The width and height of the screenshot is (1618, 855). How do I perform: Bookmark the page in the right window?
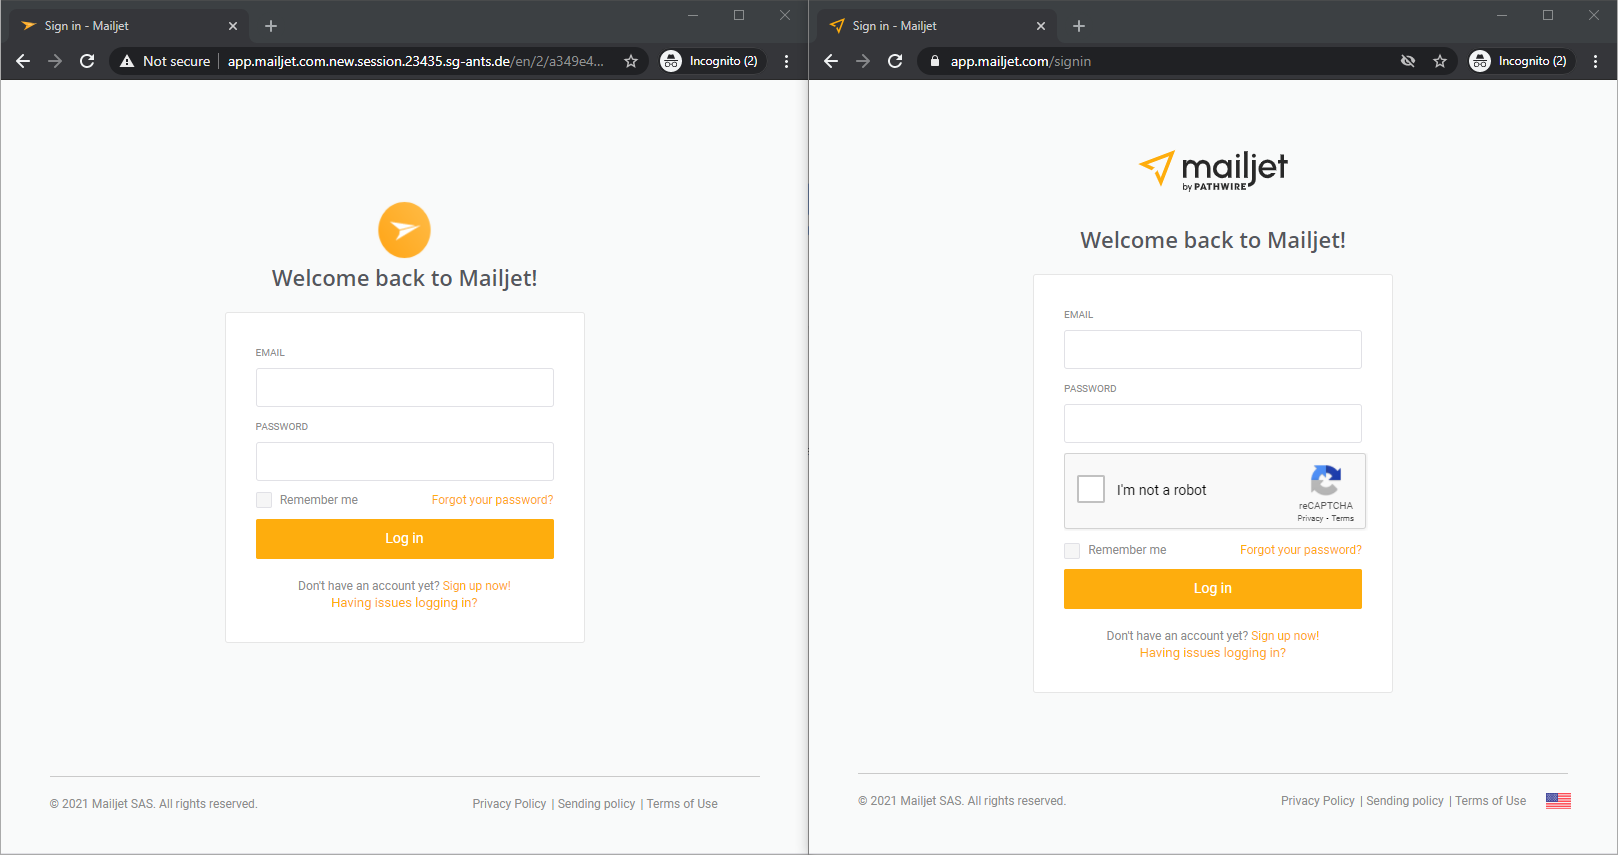(1440, 61)
